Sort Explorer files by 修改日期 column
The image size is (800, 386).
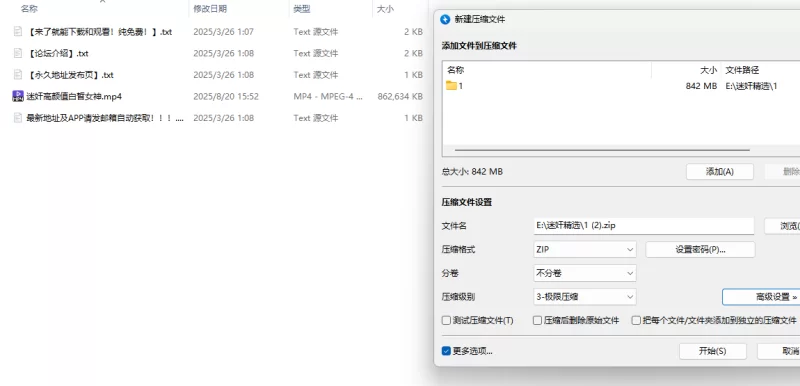click(x=210, y=9)
